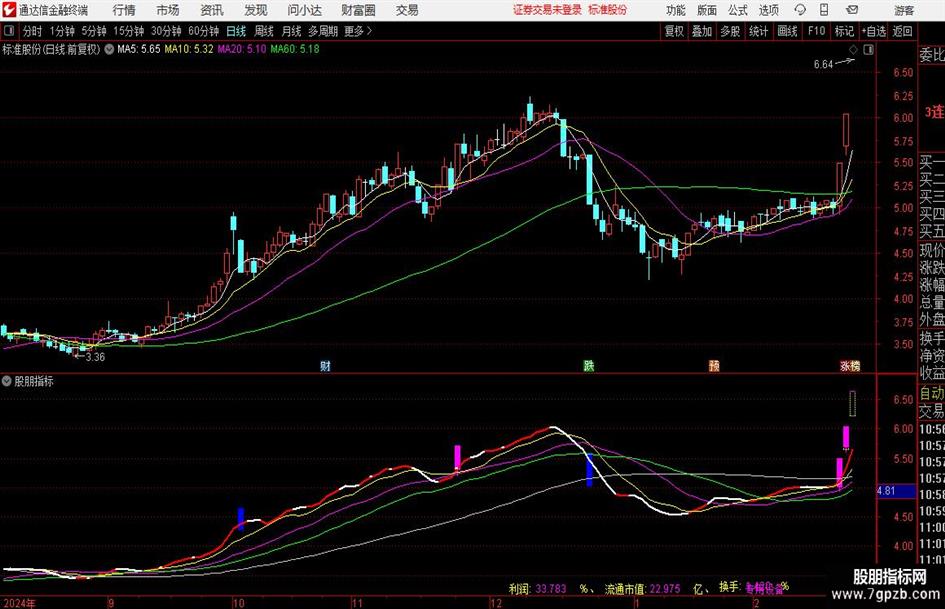Click the orange 预 event marker
This screenshot has width=945, height=609.
pyautogui.click(x=714, y=365)
